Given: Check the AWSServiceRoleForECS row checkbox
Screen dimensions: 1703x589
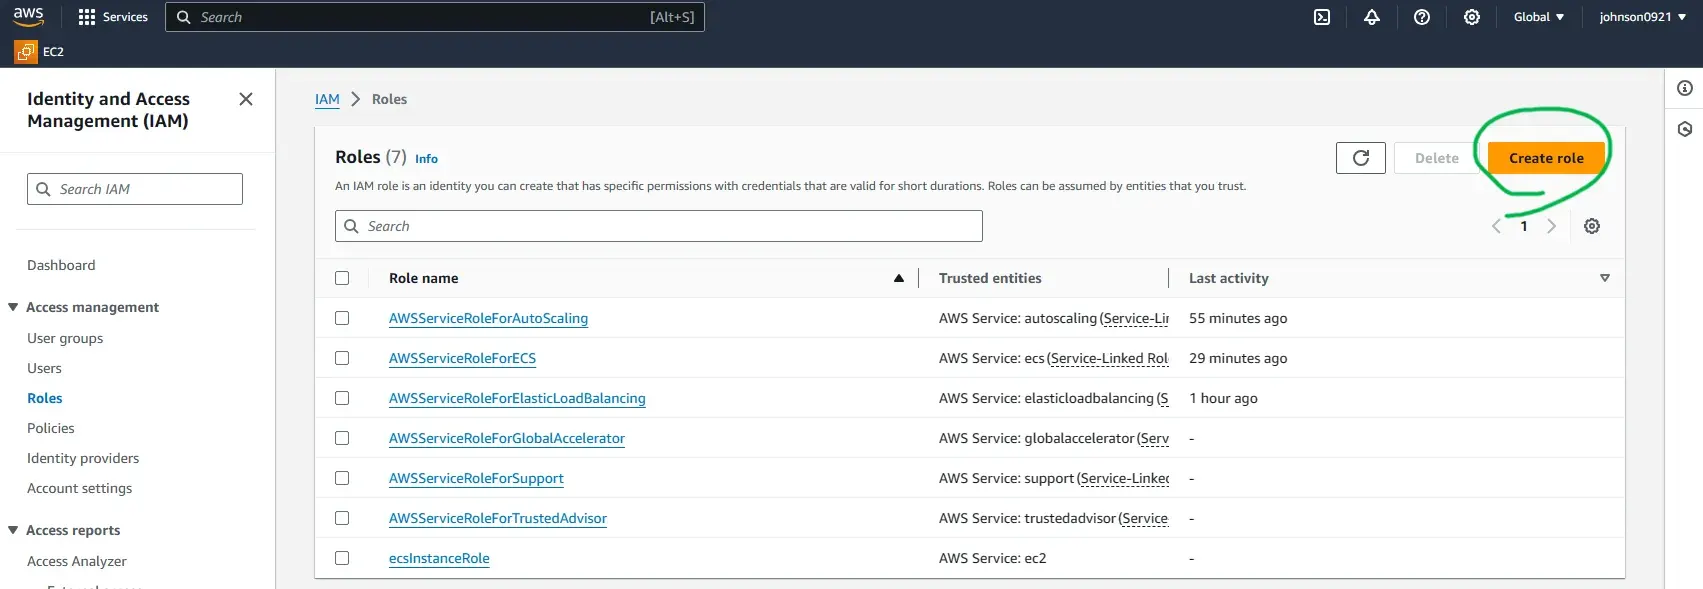Looking at the screenshot, I should click(342, 358).
